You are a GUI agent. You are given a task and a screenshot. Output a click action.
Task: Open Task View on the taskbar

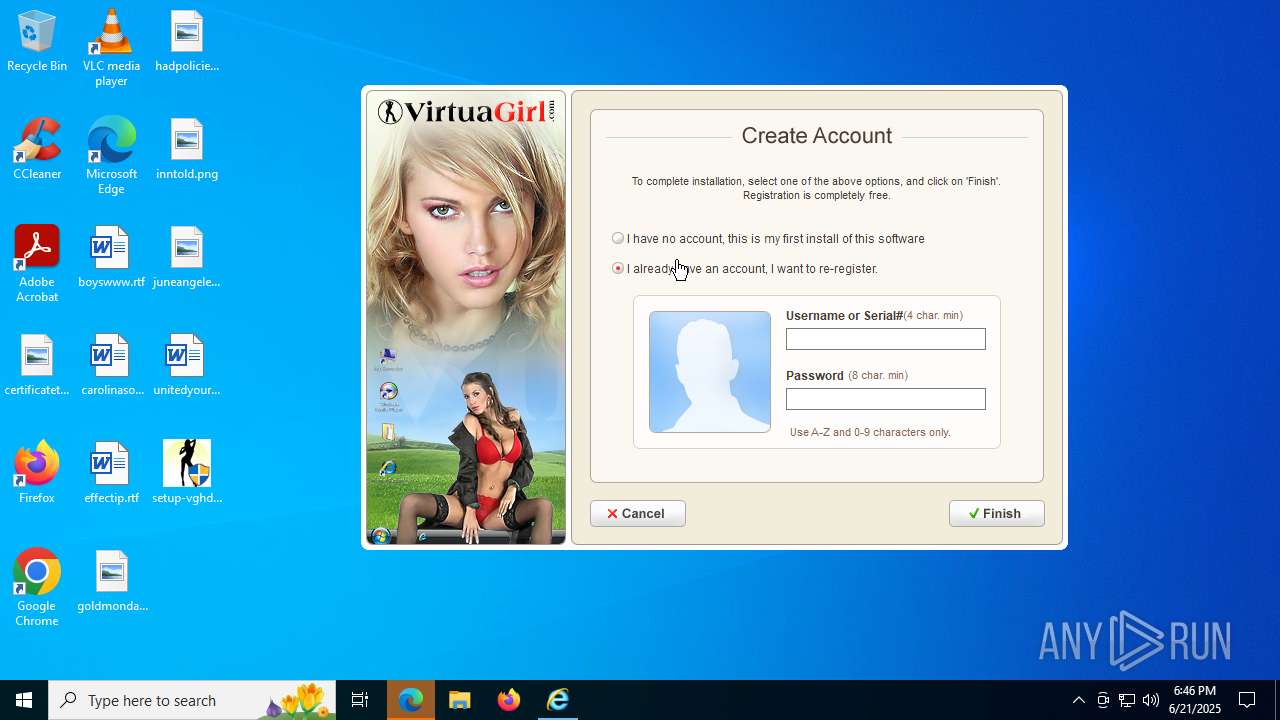pos(360,700)
